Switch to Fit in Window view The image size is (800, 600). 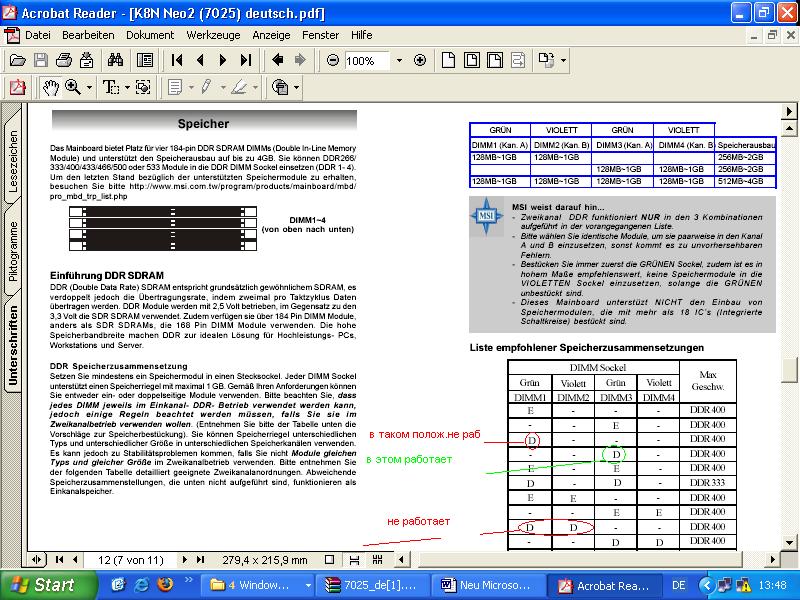471,60
